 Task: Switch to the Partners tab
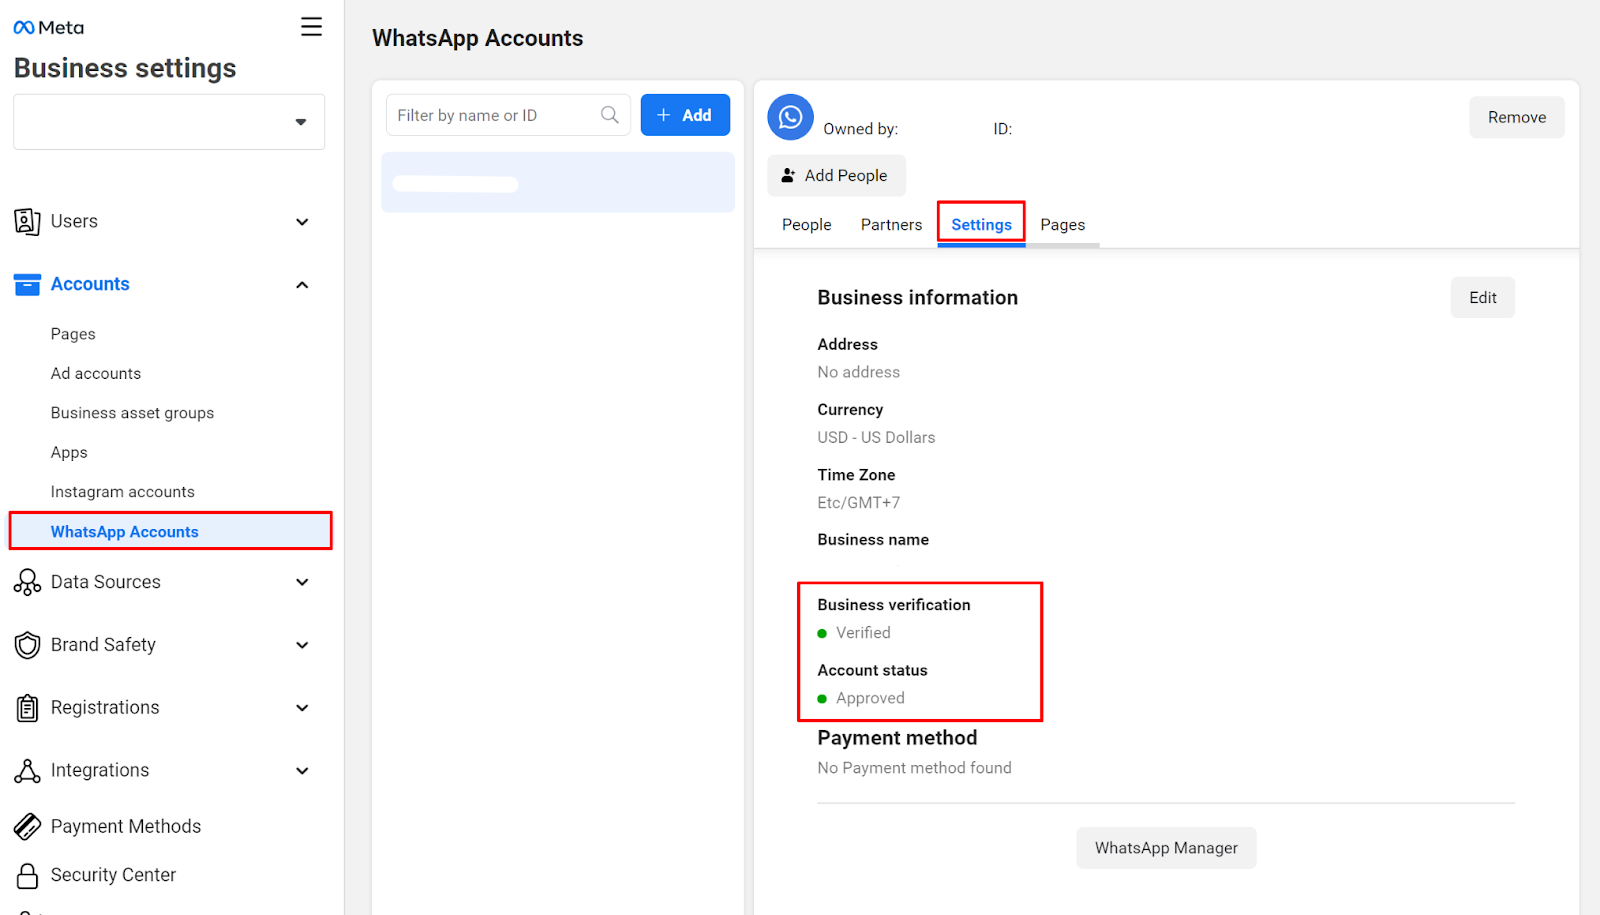pos(892,225)
